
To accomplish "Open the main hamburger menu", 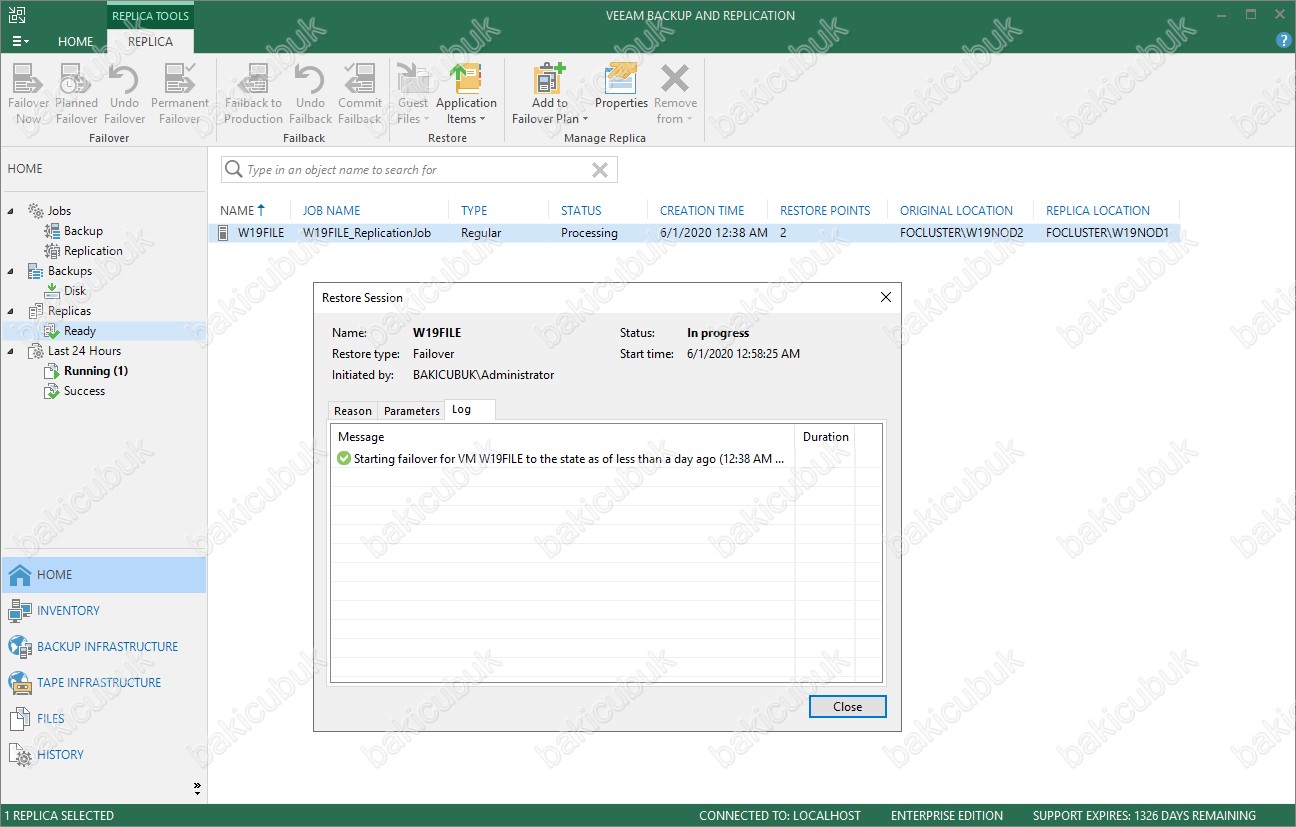I will tap(20, 42).
